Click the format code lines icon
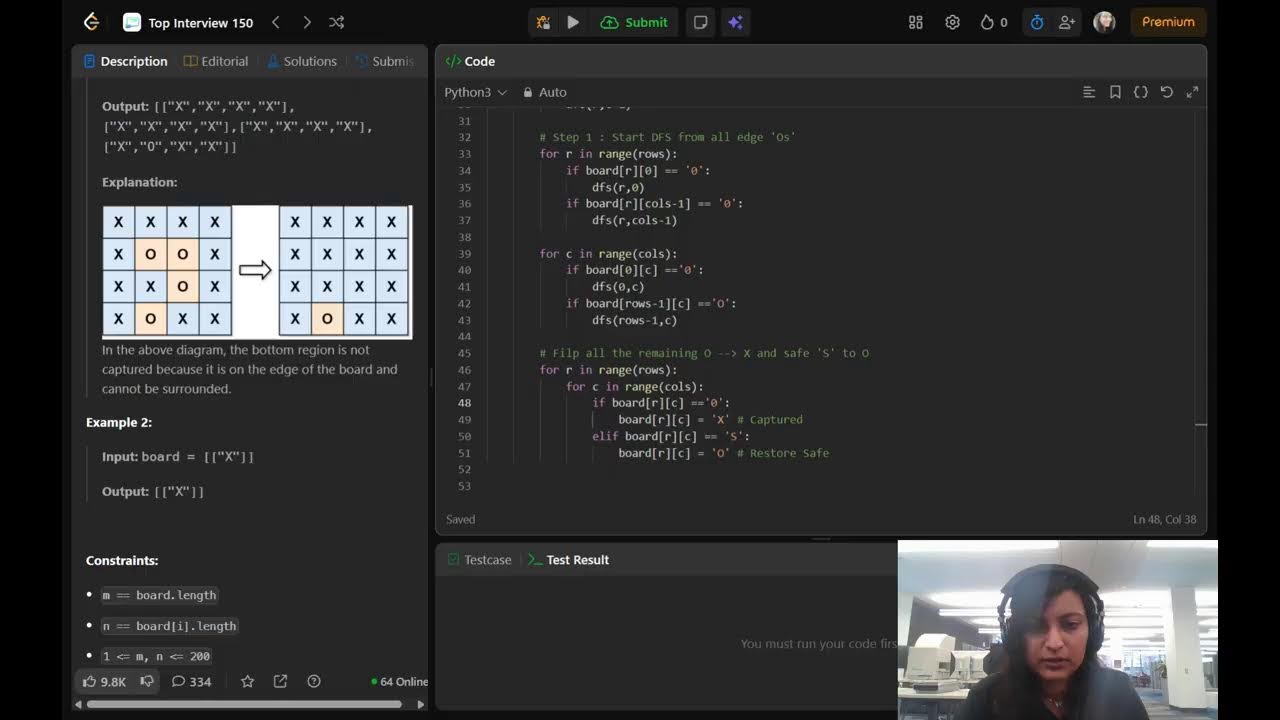This screenshot has width=1280, height=720. pyautogui.click(x=1089, y=92)
